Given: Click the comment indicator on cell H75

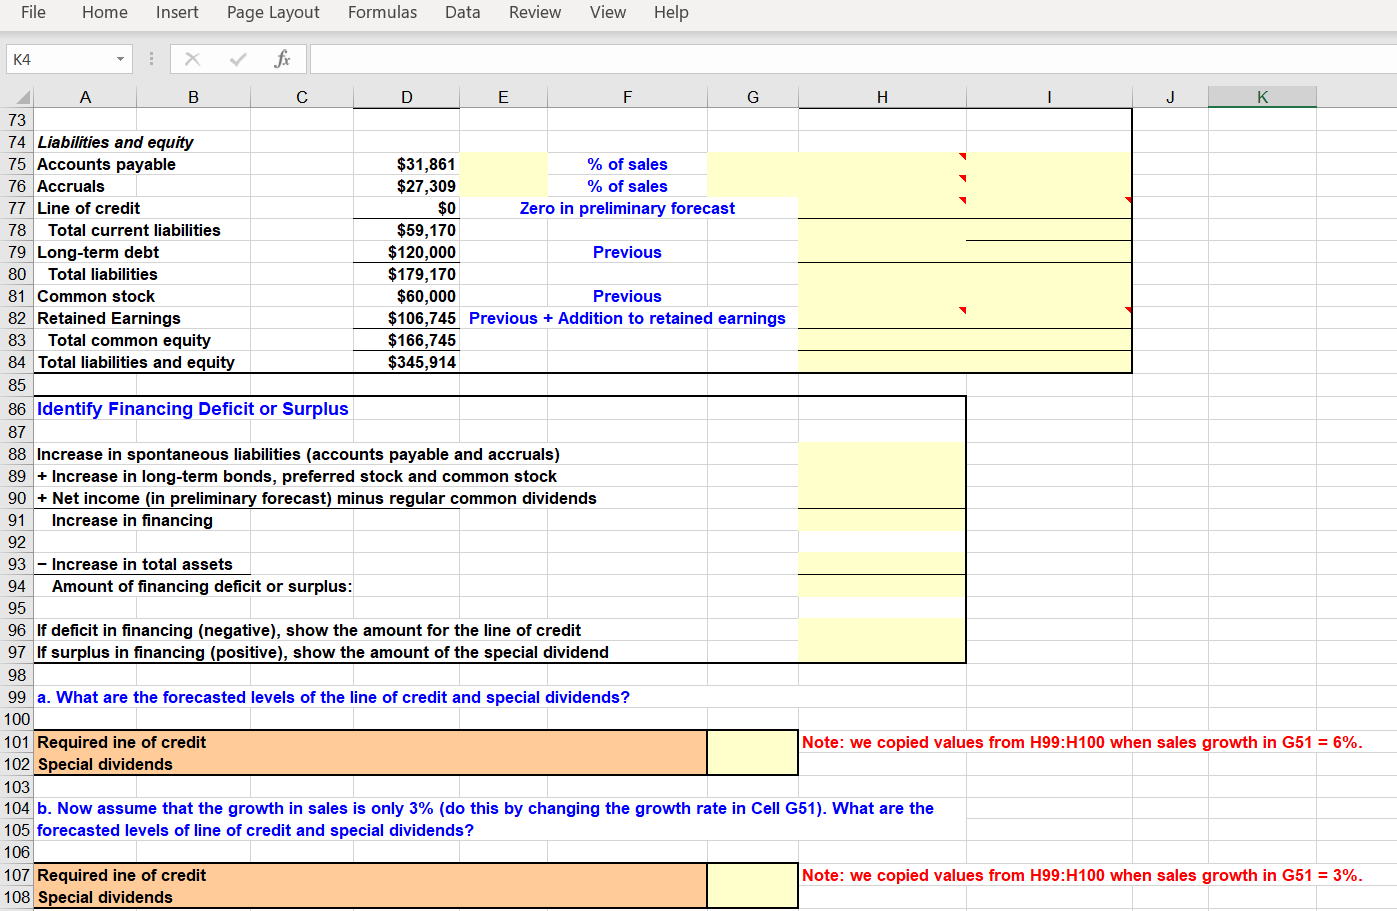Looking at the screenshot, I should tap(962, 155).
